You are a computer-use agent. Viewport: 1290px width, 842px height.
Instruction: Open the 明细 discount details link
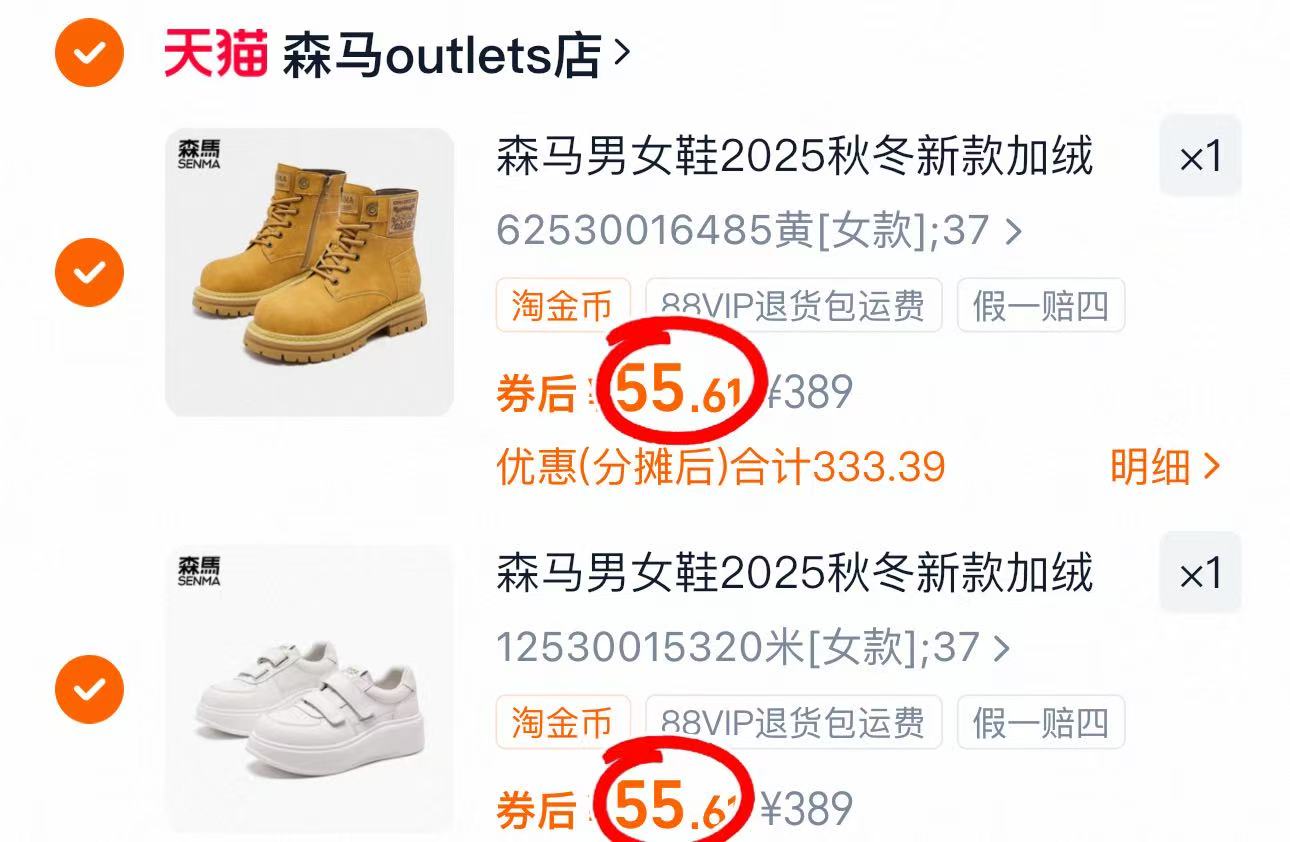pyautogui.click(x=1165, y=467)
